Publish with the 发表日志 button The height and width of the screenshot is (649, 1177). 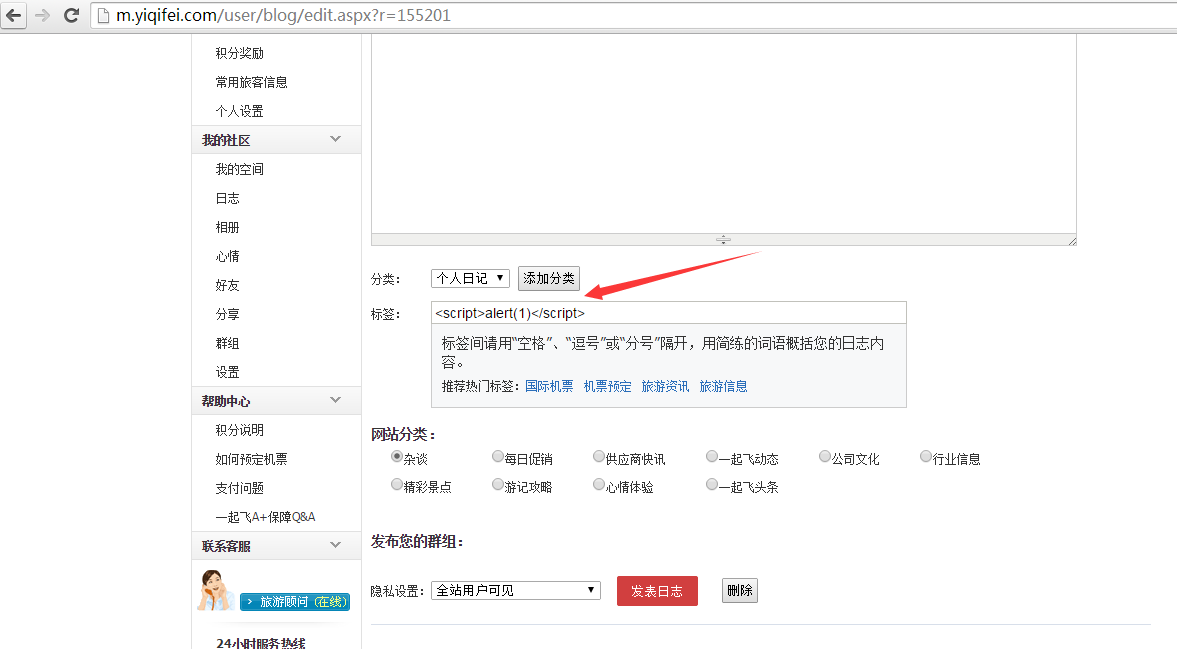pyautogui.click(x=657, y=591)
